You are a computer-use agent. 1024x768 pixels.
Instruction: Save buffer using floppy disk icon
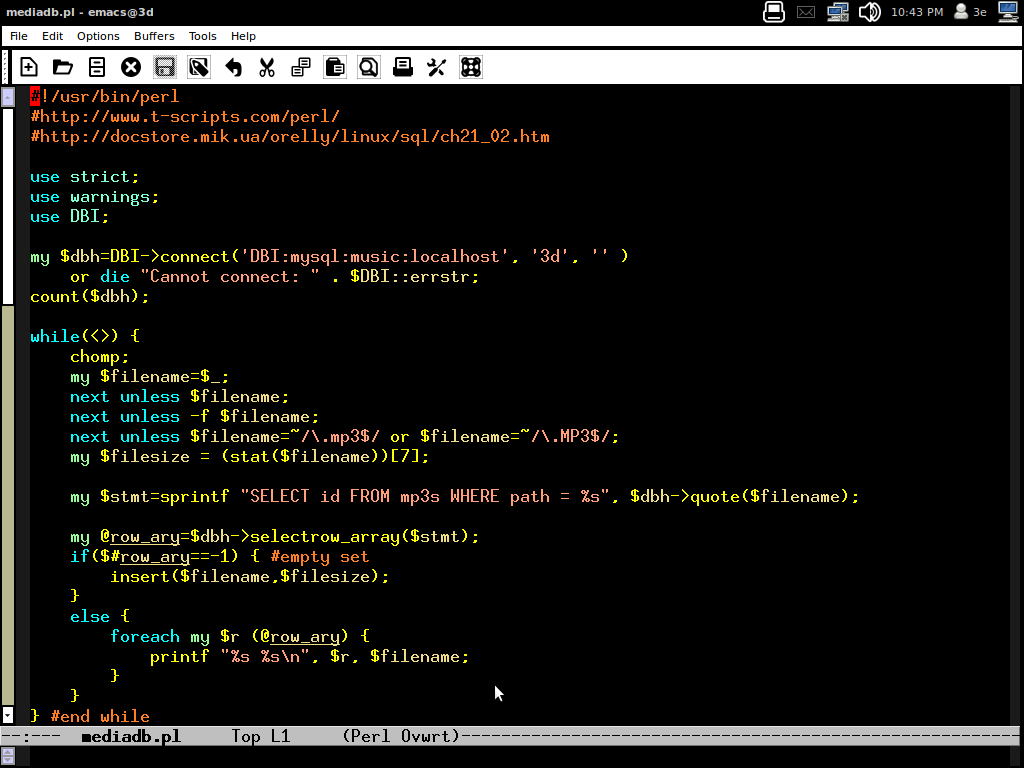click(165, 67)
